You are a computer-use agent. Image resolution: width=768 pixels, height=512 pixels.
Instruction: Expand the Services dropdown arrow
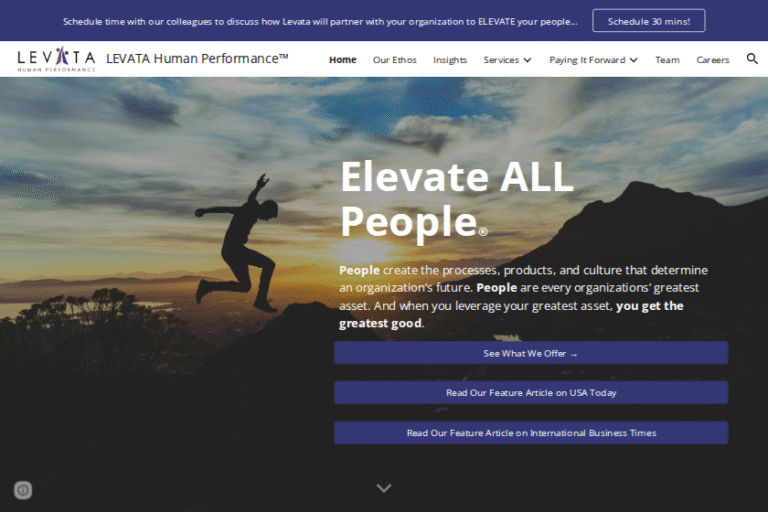tap(527, 60)
